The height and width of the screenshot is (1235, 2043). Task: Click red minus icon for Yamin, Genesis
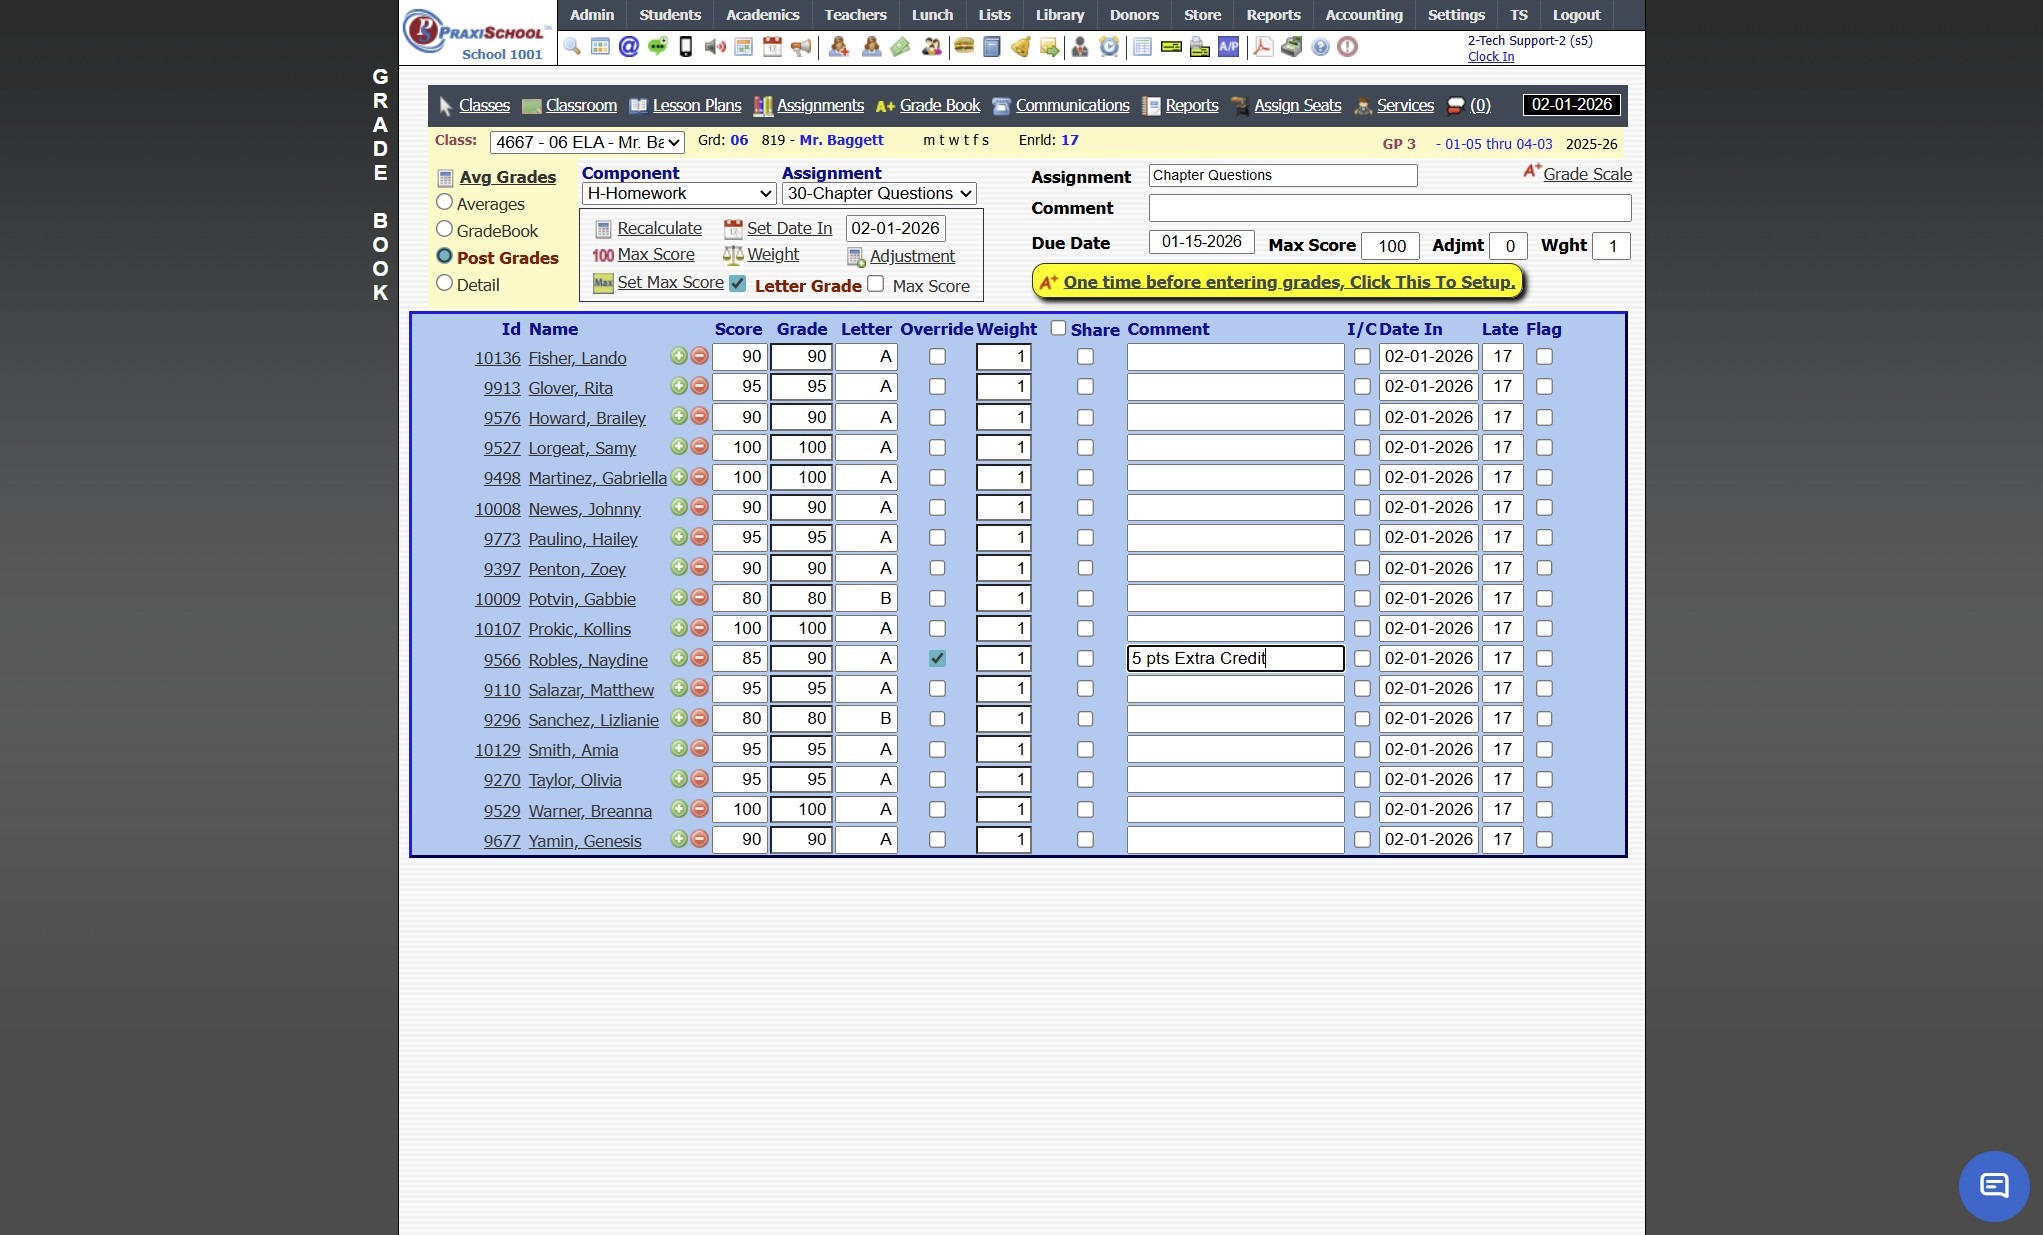click(x=699, y=839)
